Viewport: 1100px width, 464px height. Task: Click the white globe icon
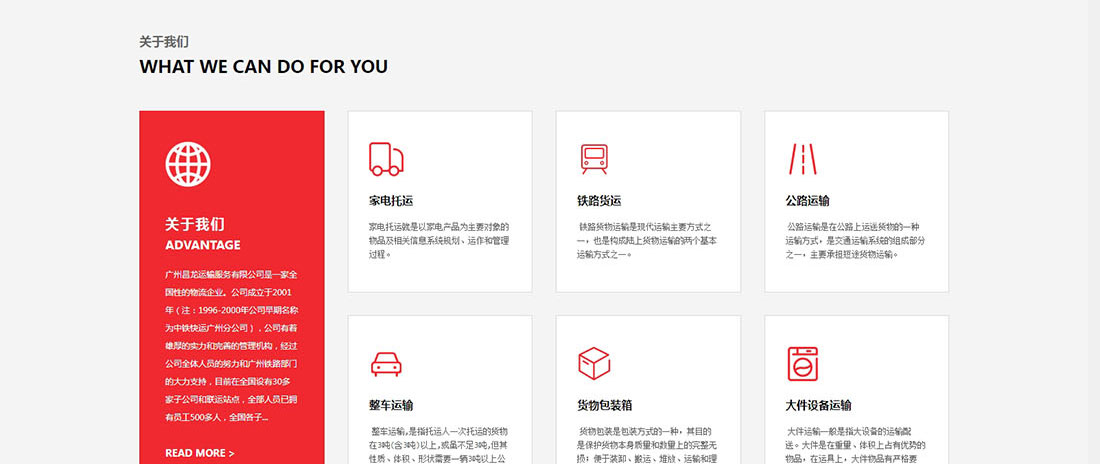coord(188,164)
